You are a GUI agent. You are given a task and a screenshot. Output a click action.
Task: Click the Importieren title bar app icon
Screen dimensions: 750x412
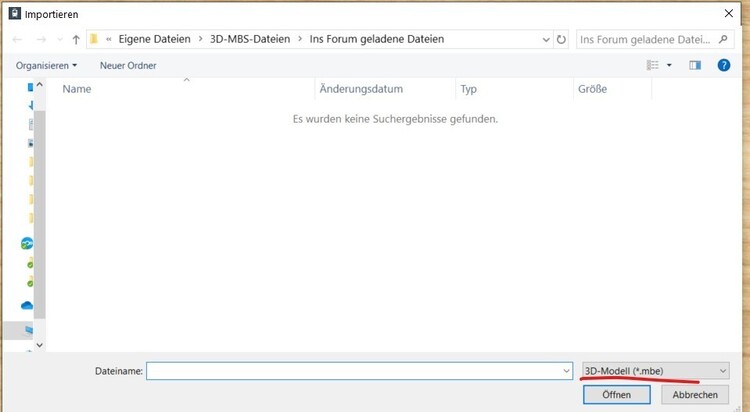coord(15,13)
